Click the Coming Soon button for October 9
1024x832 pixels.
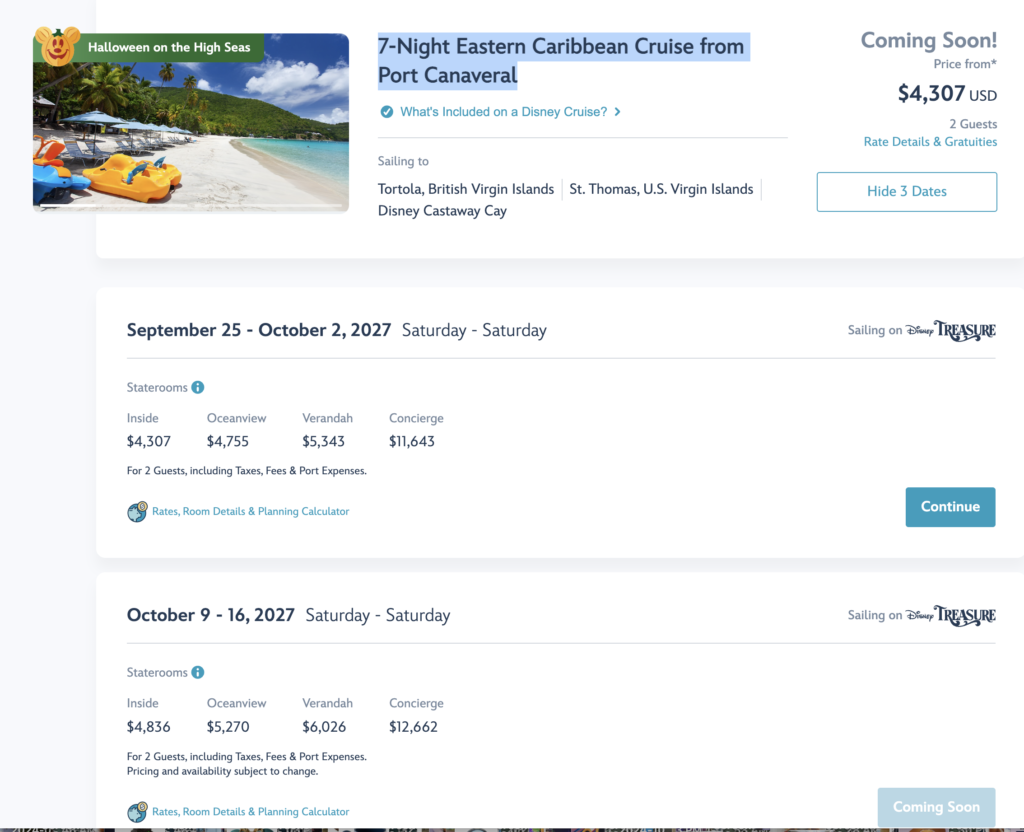pos(936,807)
